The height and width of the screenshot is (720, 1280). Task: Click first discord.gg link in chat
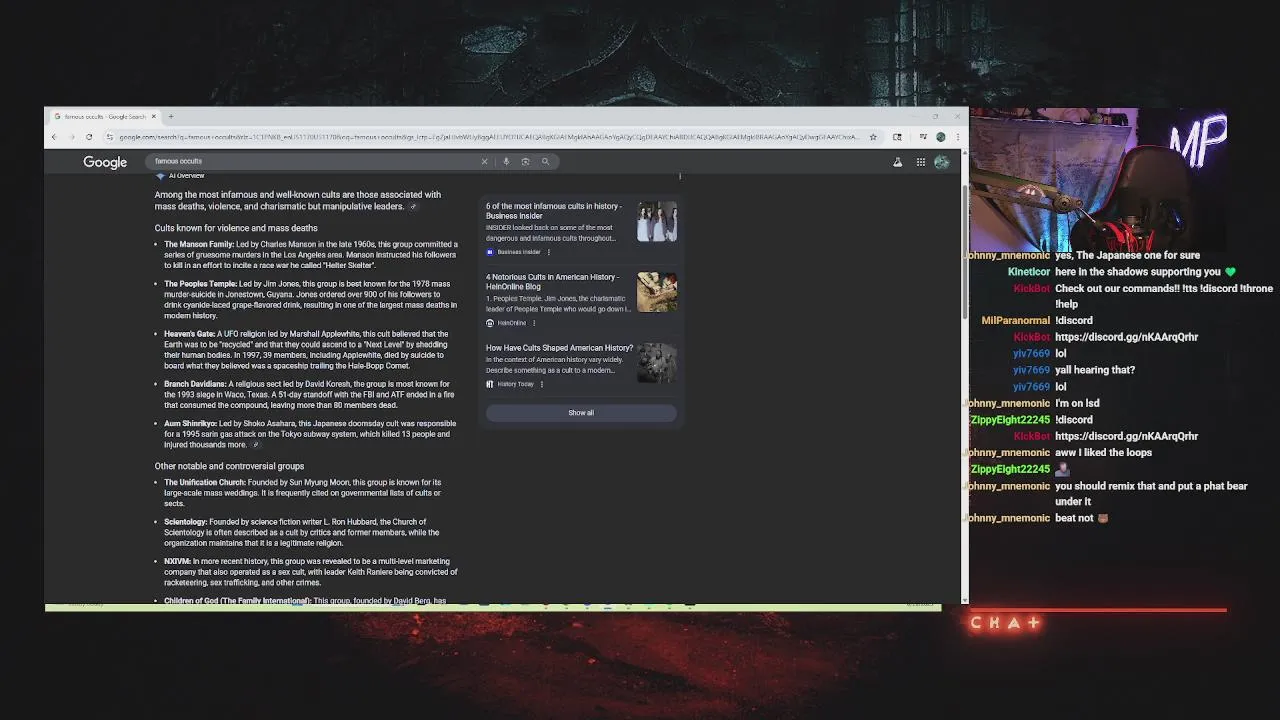[x=1126, y=337]
